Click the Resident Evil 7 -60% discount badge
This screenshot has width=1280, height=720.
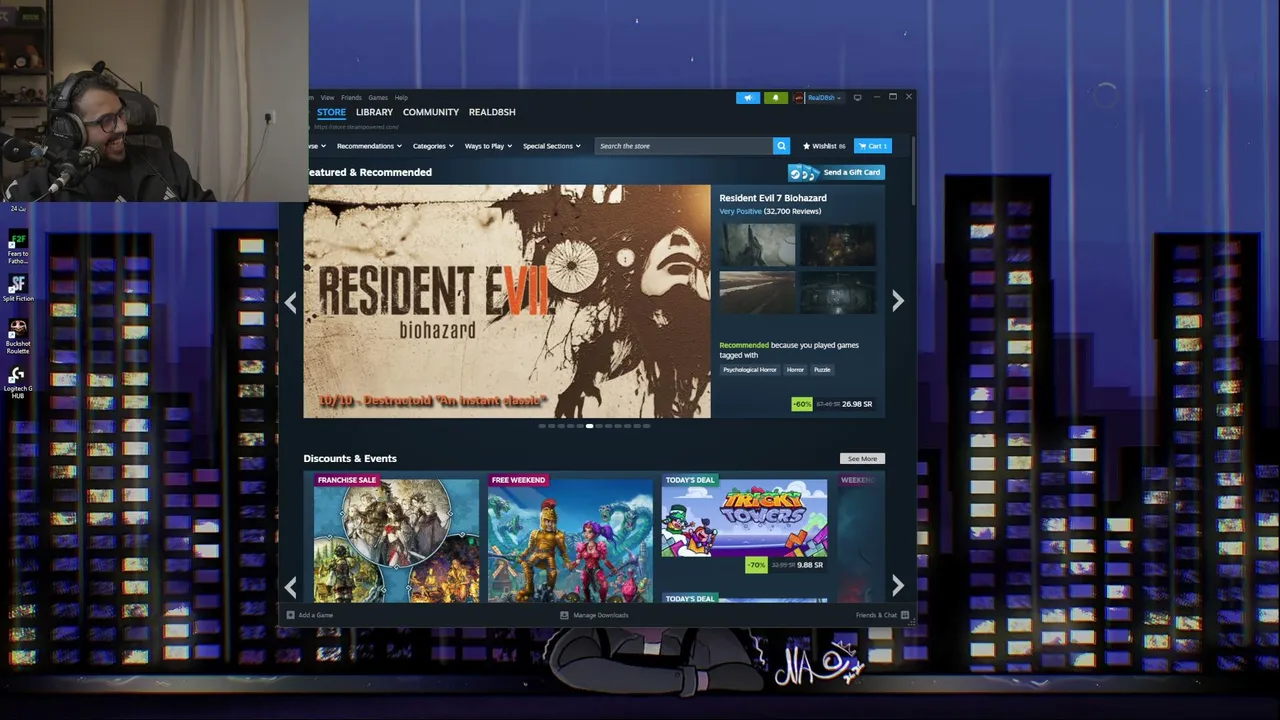click(802, 404)
